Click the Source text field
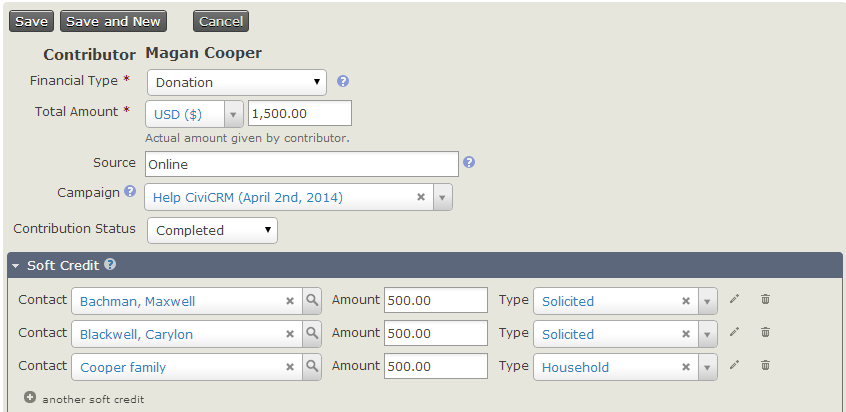The width and height of the screenshot is (846, 412). pos(301,163)
